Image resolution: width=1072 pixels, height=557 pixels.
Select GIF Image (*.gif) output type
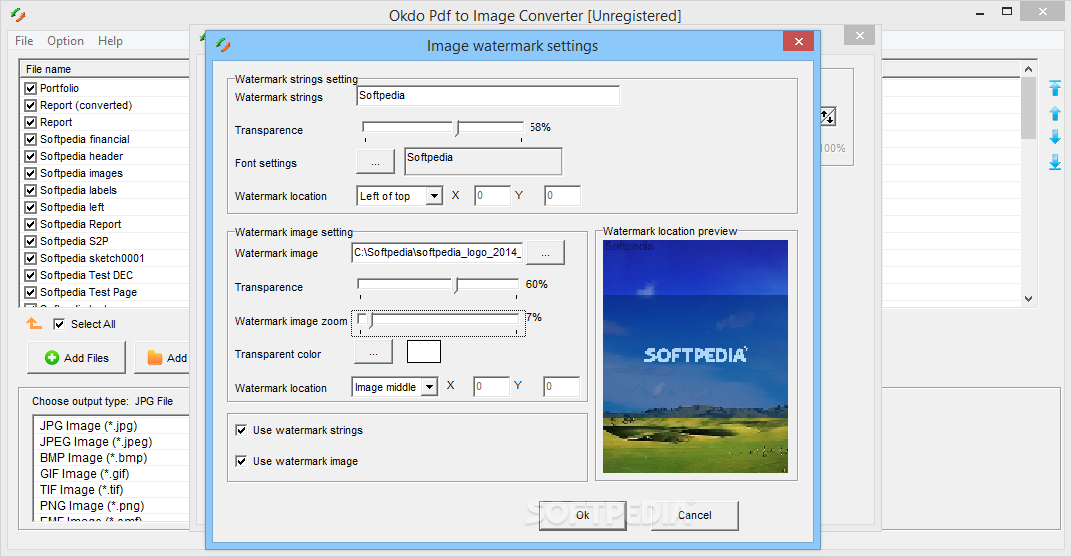84,474
